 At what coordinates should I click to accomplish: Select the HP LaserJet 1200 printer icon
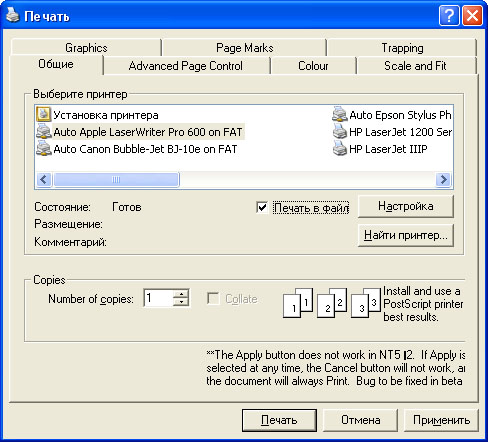pyautogui.click(x=340, y=131)
